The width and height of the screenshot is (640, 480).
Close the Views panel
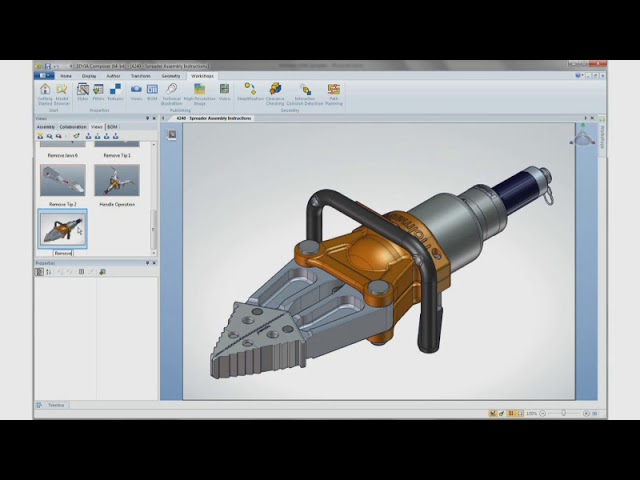point(154,118)
